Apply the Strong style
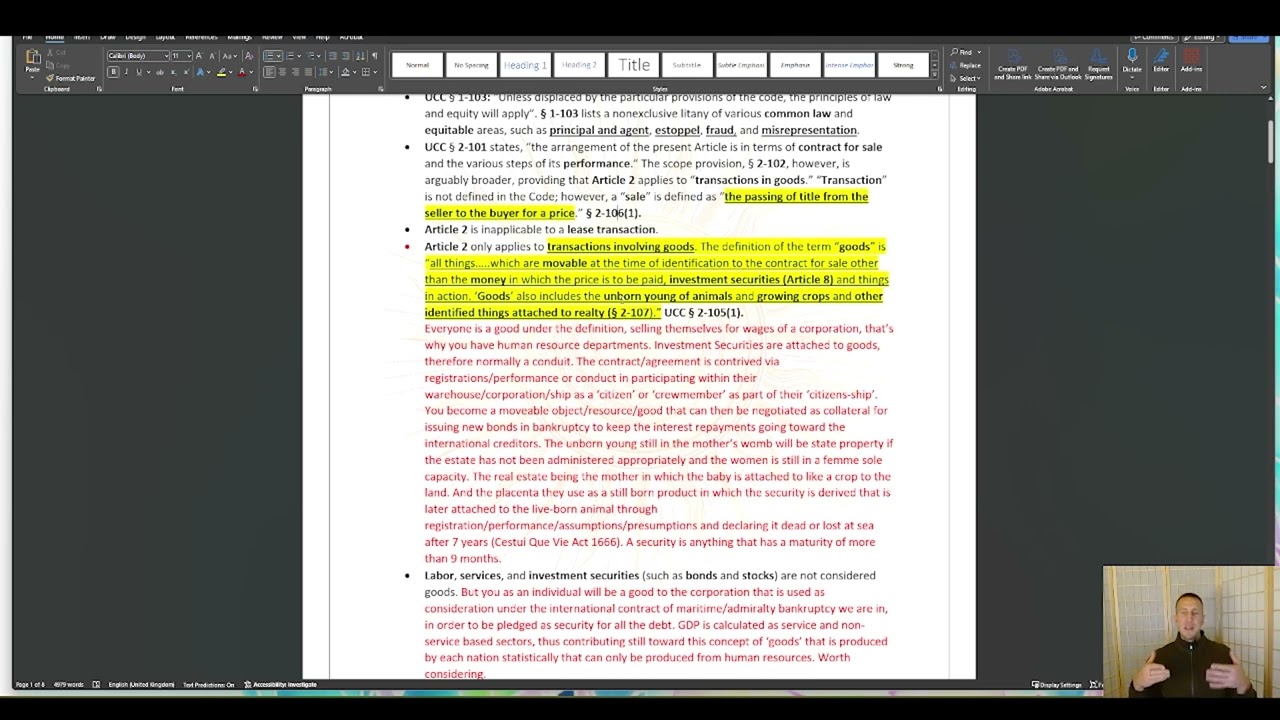Image resolution: width=1280 pixels, height=720 pixels. click(903, 65)
